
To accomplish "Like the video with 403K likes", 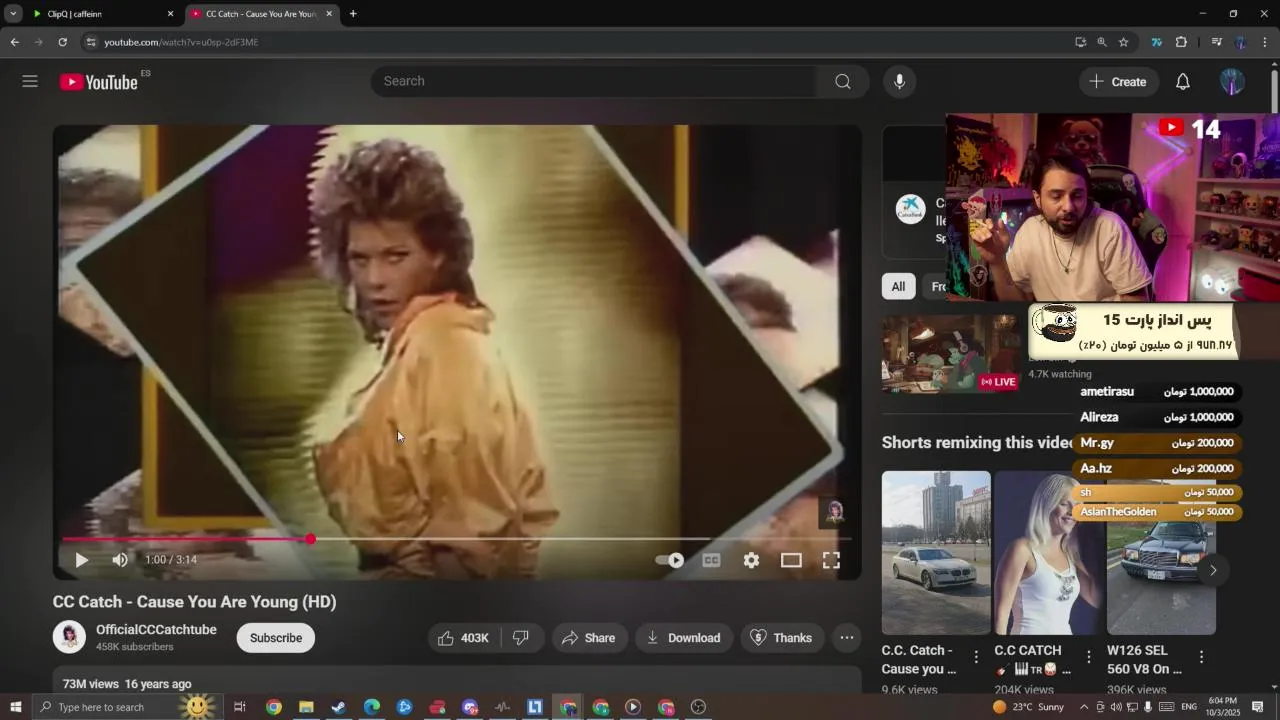I will 463,638.
